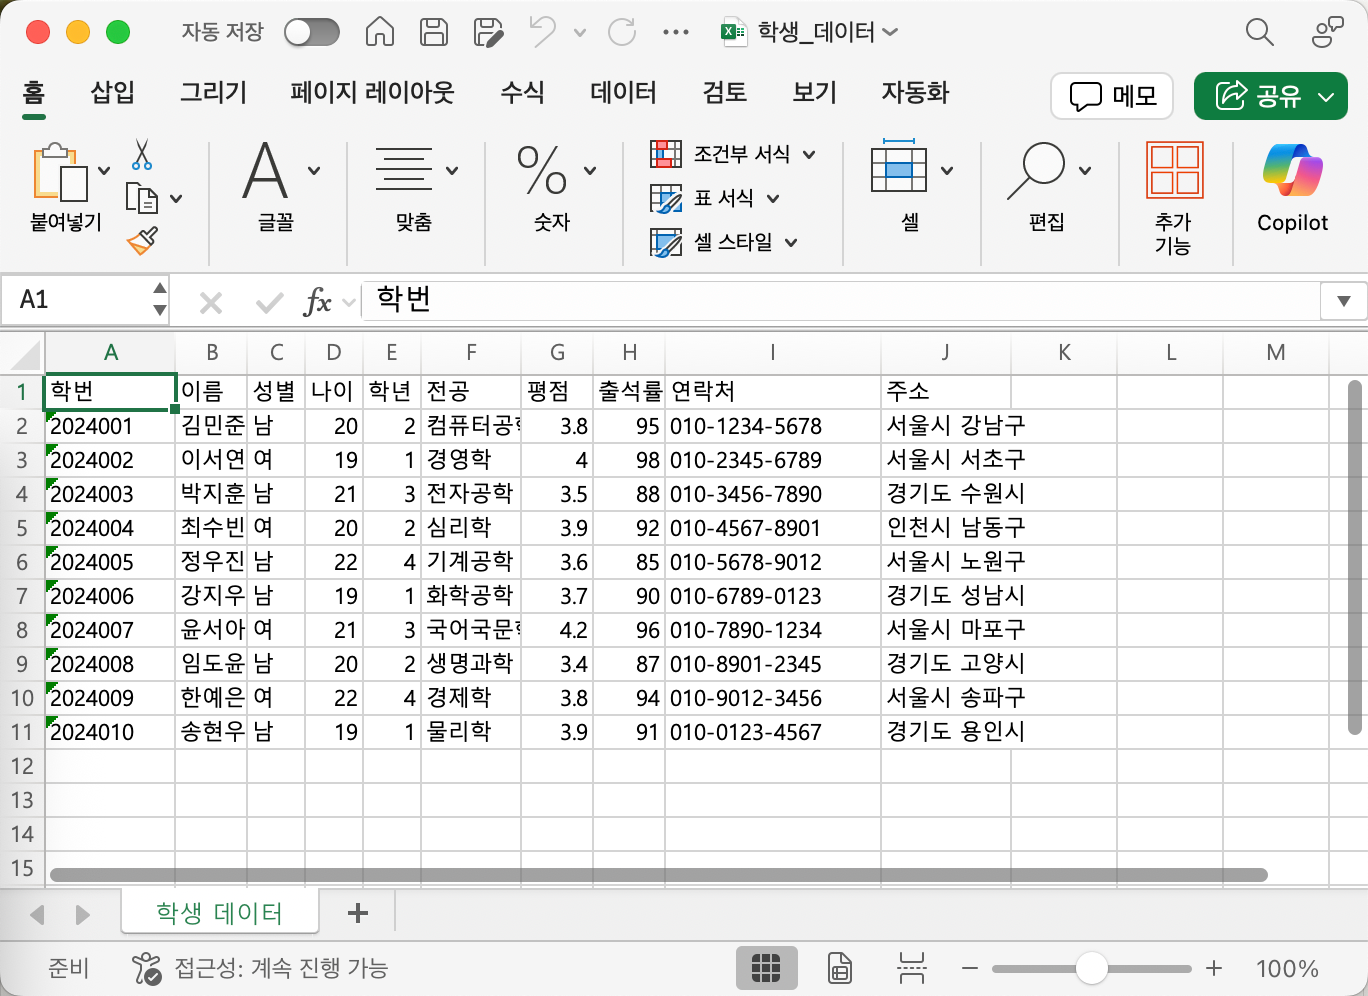The height and width of the screenshot is (996, 1368).
Task: Open the 검토 tab
Action: pos(724,93)
